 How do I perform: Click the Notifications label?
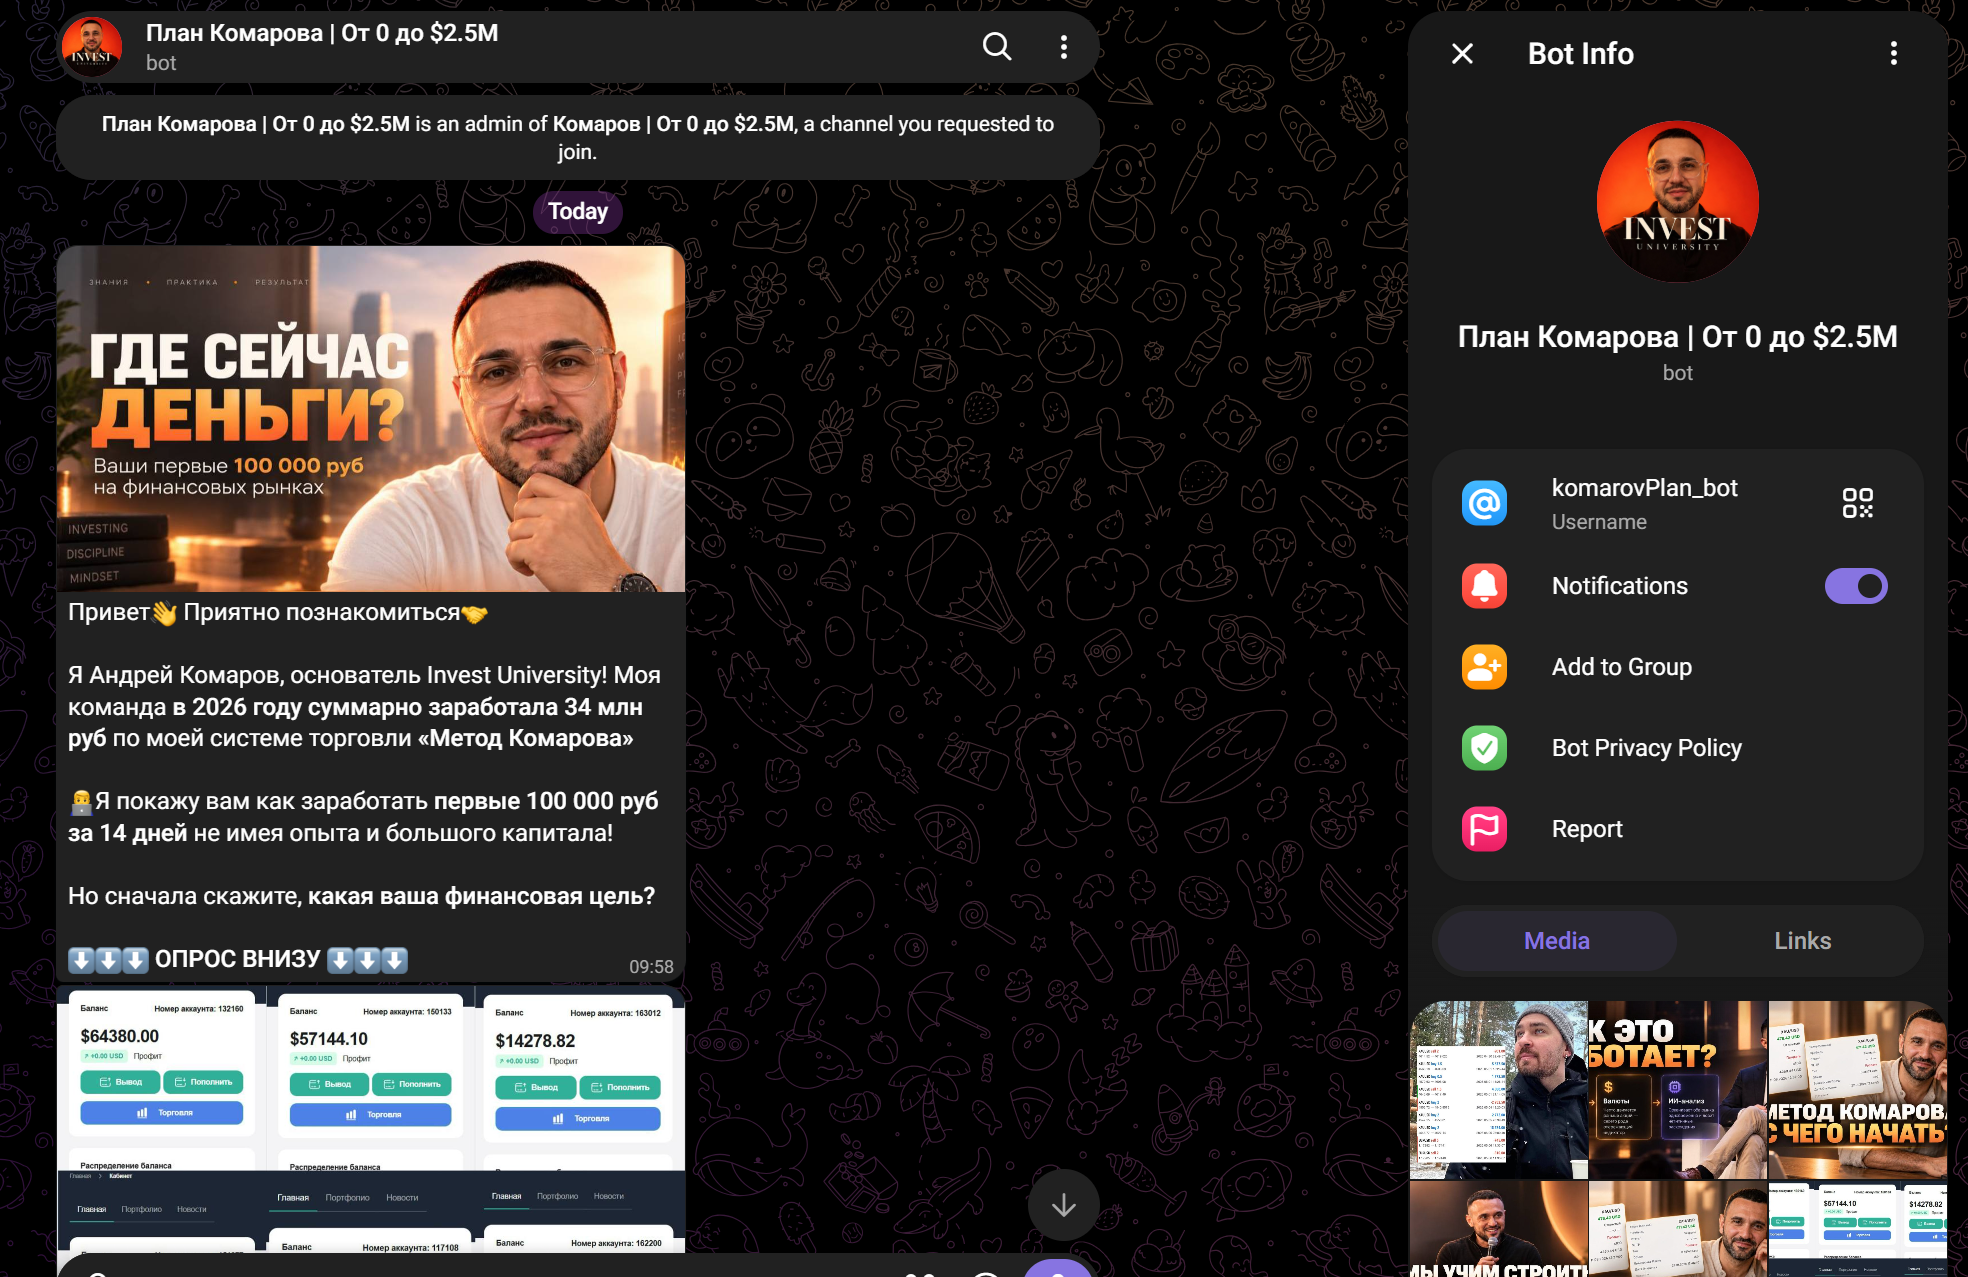point(1619,586)
